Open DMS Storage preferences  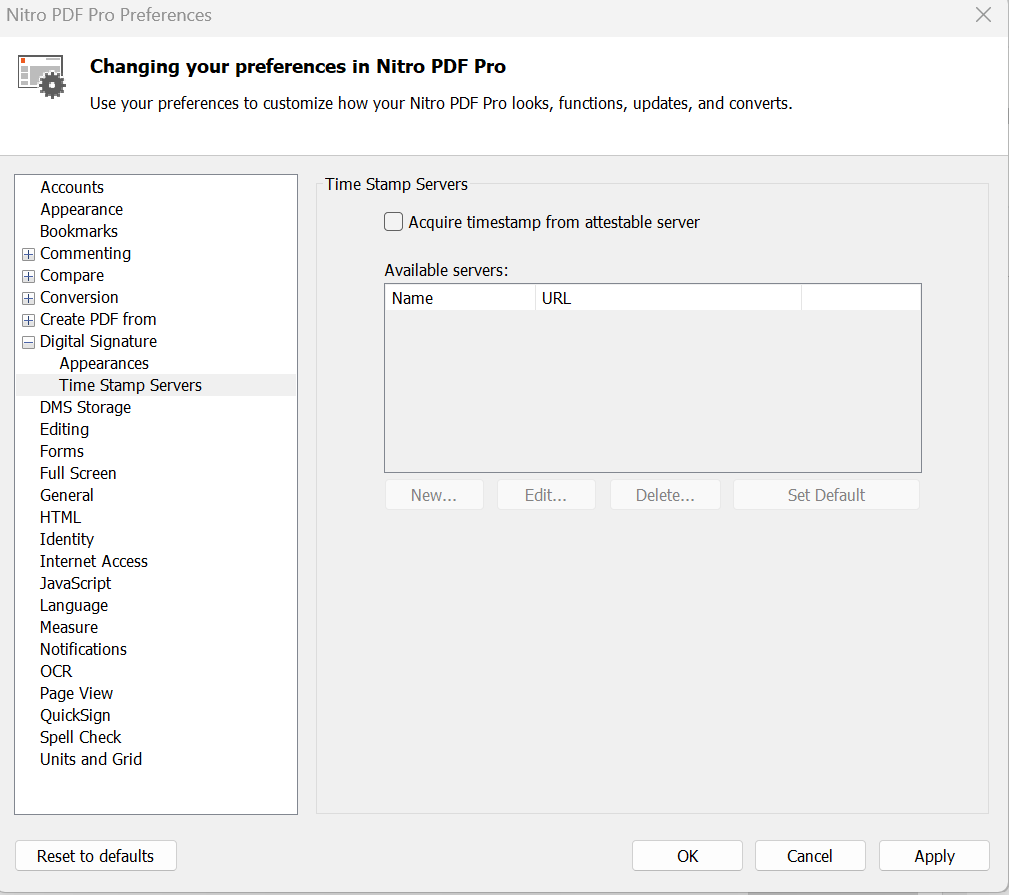tap(85, 407)
